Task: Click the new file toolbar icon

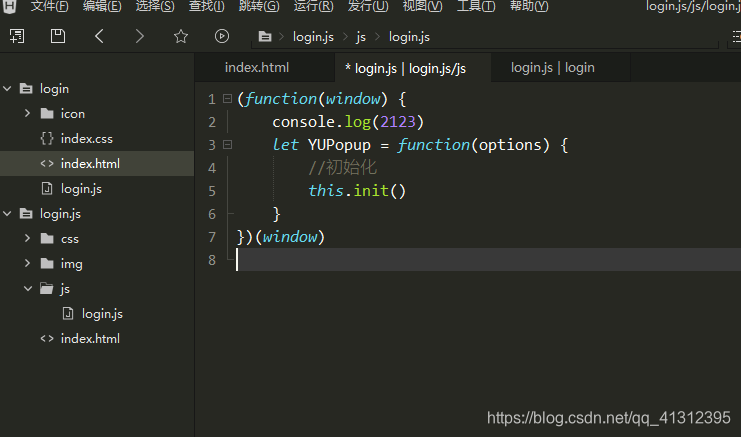Action: coord(17,36)
